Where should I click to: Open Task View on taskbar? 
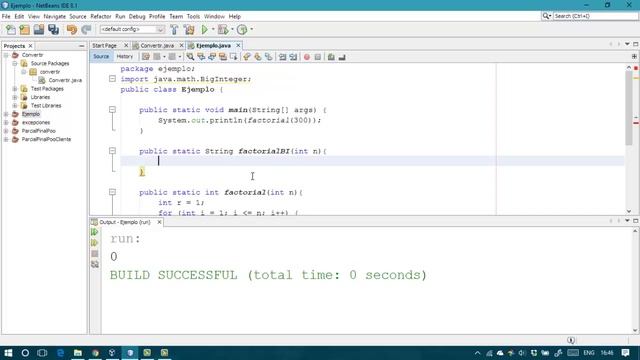click(x=42, y=353)
